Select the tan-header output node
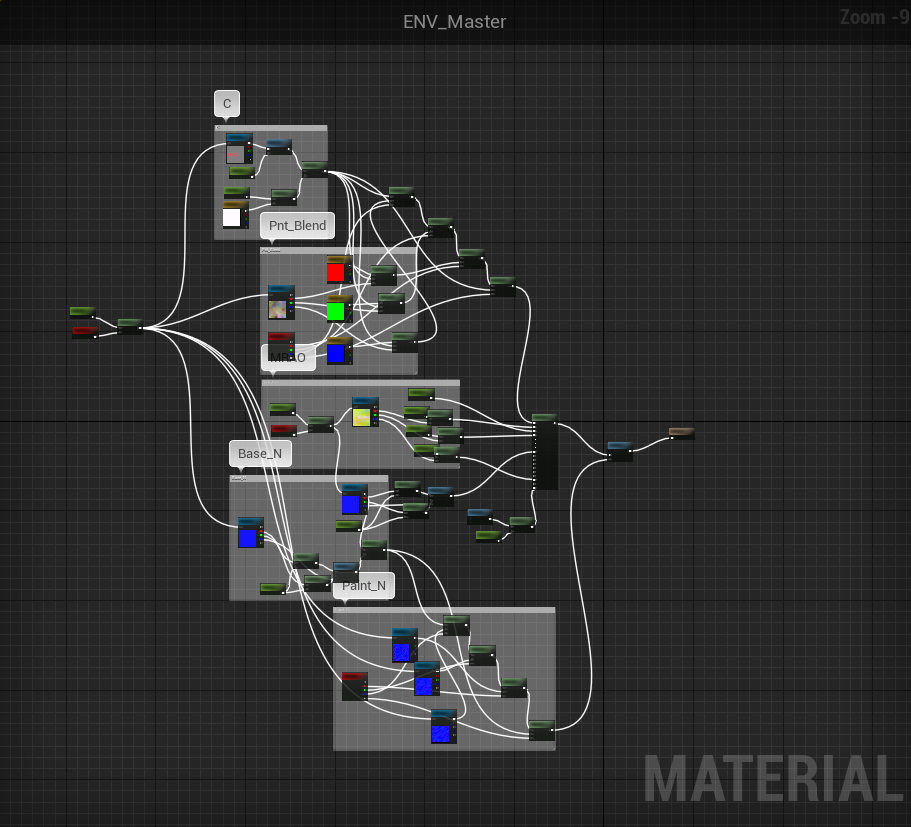Screen dimensions: 911x827 point(682,434)
